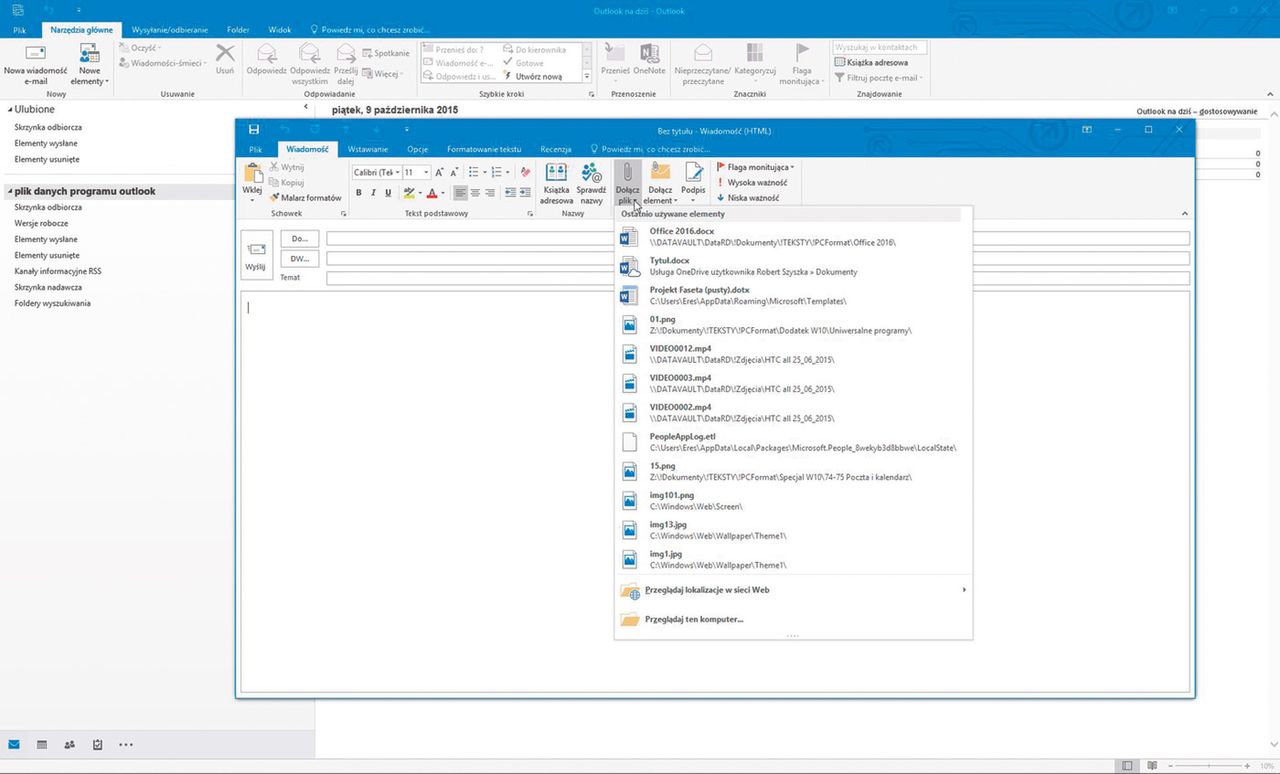Save the message with the floppy disk icon
The height and width of the screenshot is (774, 1280).
(x=254, y=130)
